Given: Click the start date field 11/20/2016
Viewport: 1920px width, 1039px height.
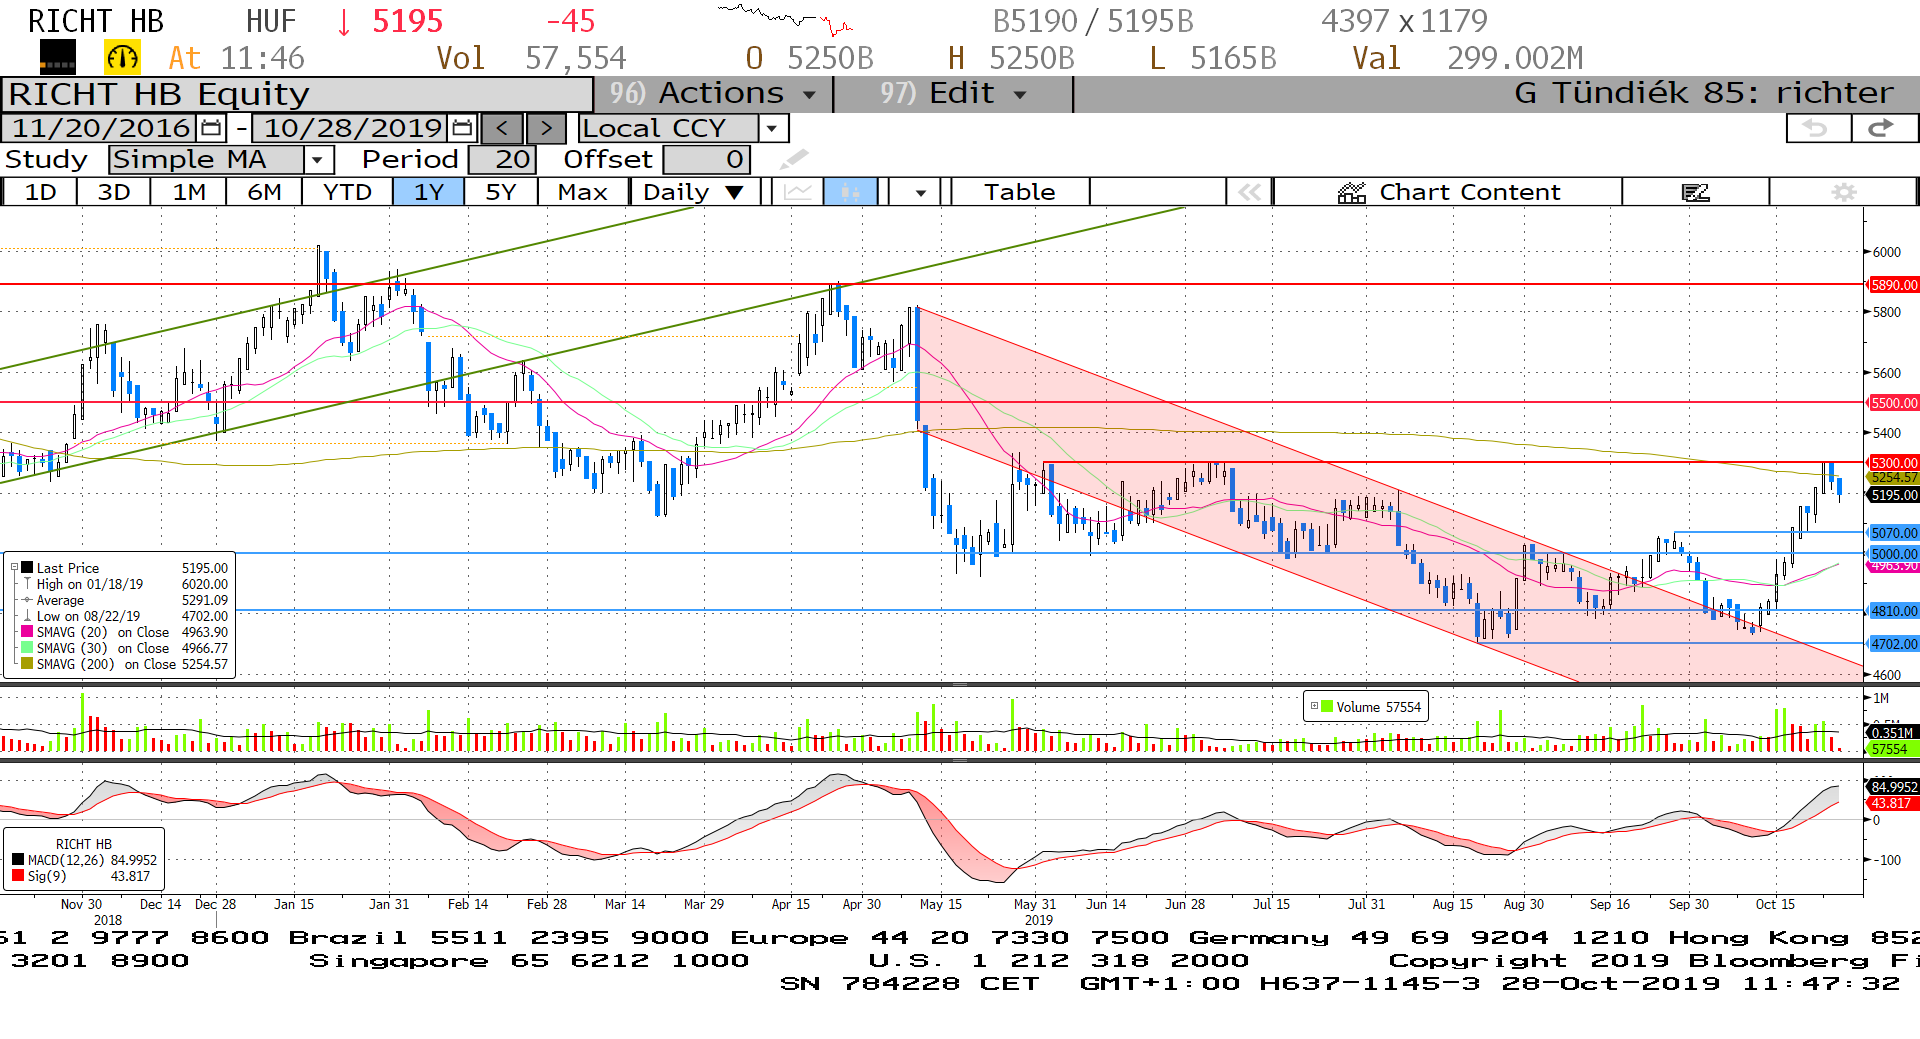Looking at the screenshot, I should (x=101, y=128).
